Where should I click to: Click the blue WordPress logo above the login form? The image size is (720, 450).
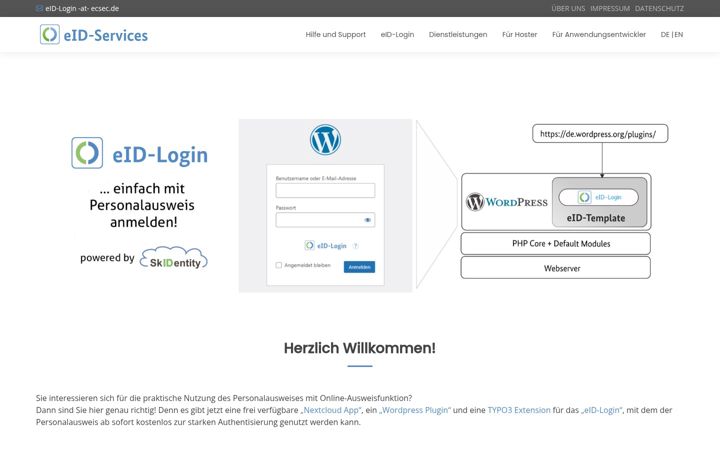[325, 140]
